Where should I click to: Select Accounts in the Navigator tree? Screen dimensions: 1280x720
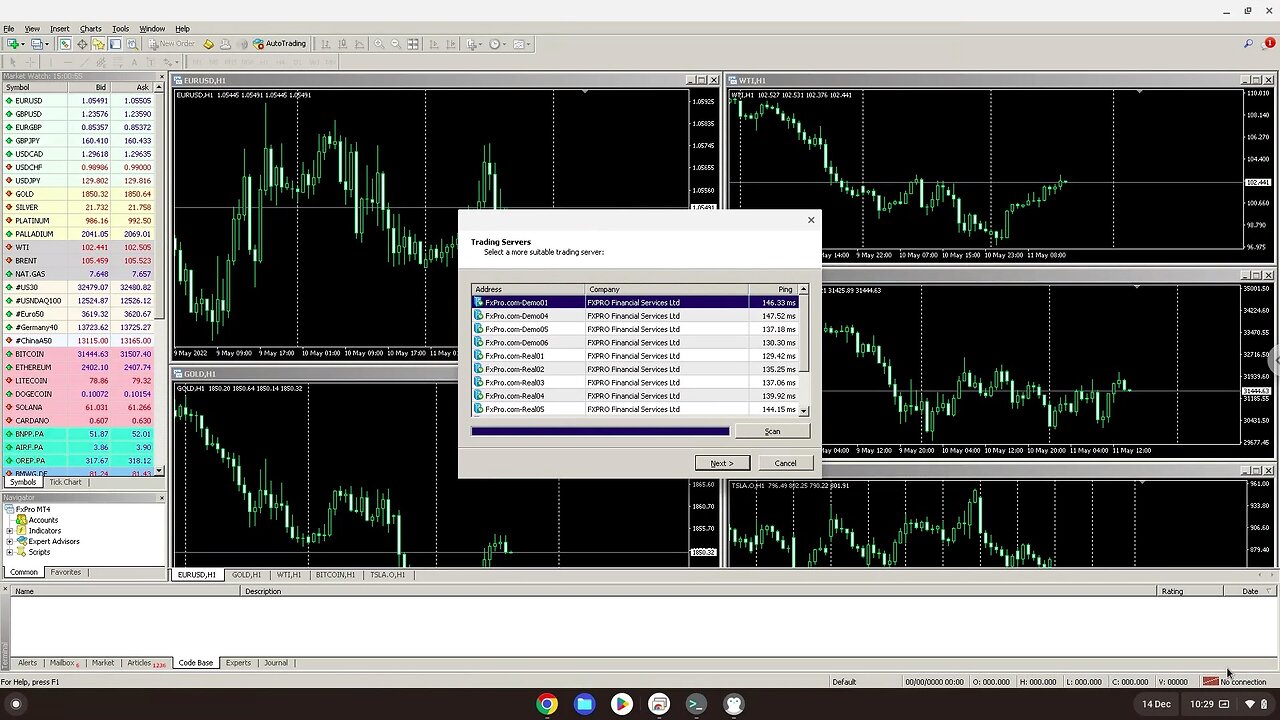click(x=43, y=520)
